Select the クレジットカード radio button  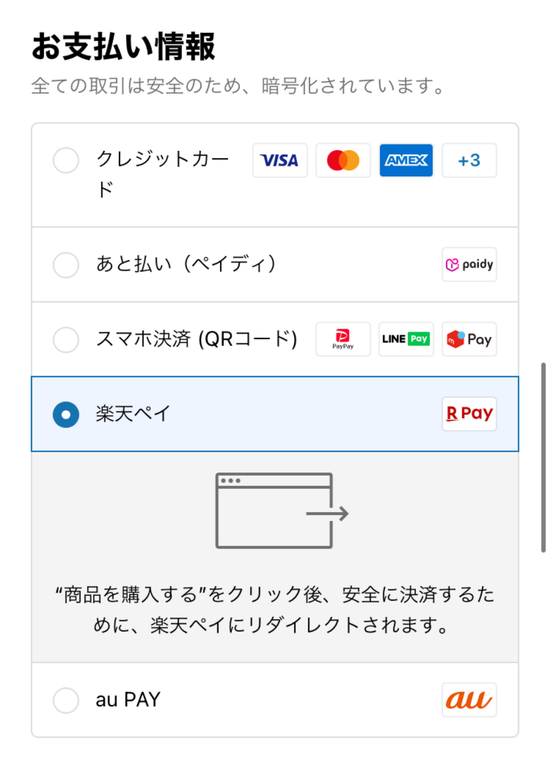(66, 160)
